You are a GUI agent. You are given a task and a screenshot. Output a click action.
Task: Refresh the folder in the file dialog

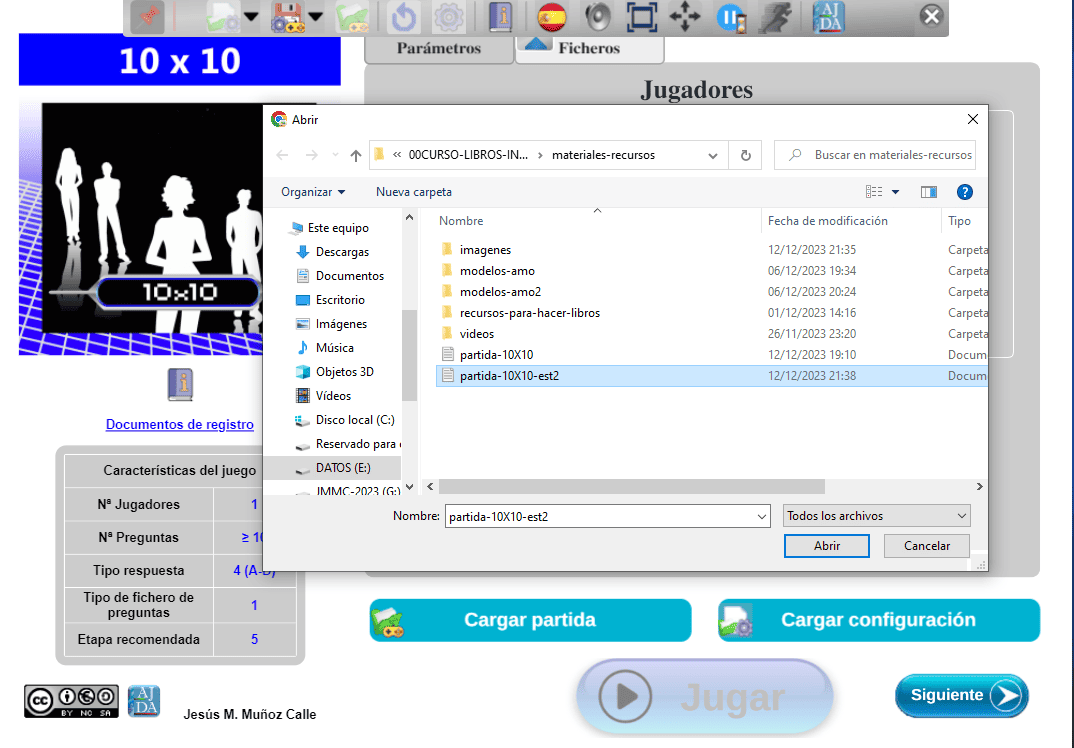point(745,155)
